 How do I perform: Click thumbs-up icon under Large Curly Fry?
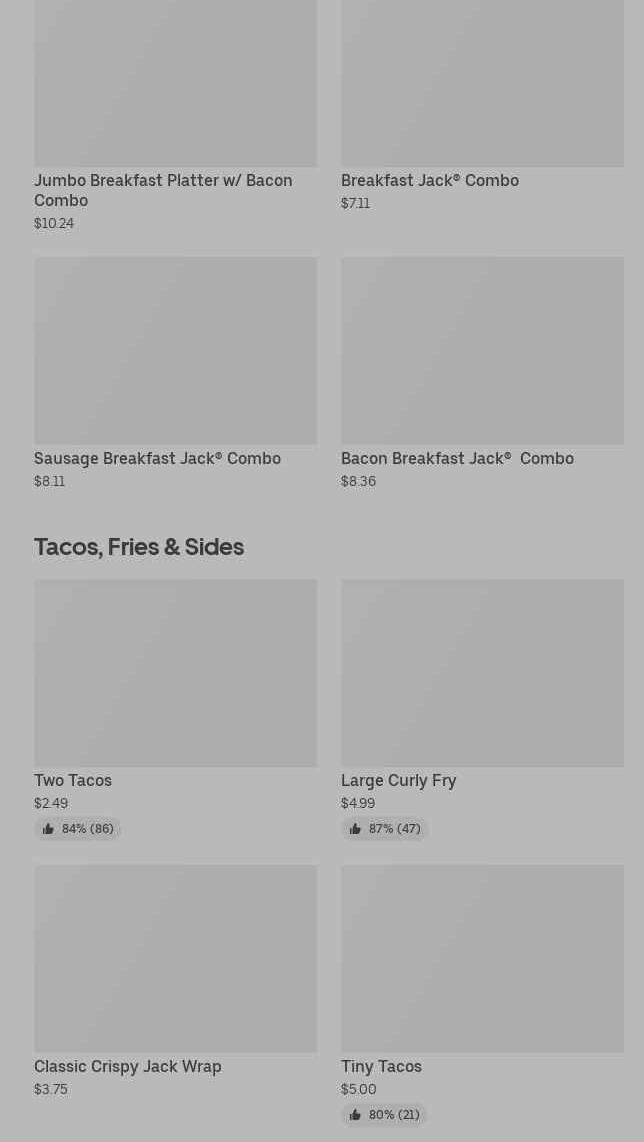click(x=355, y=829)
